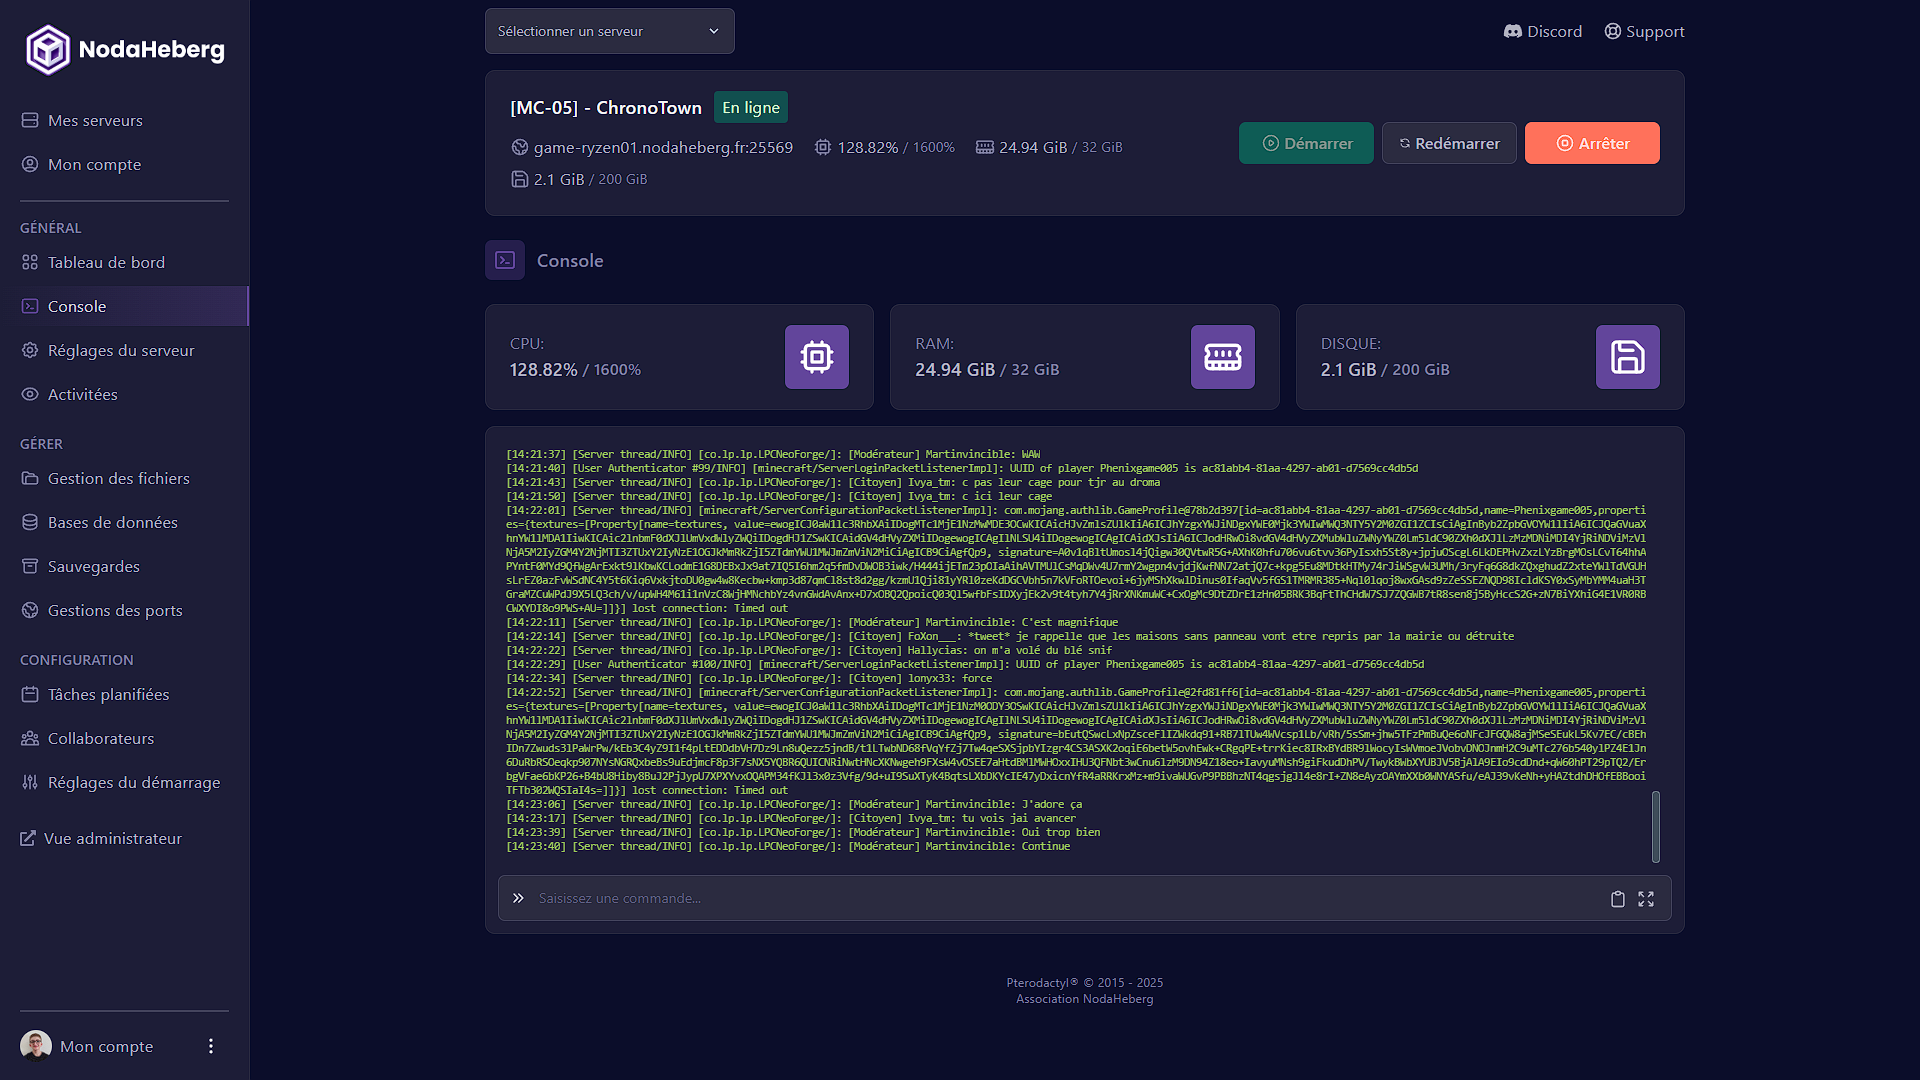Viewport: 1920px width, 1080px height.
Task: Expand the server selection dropdown
Action: (x=609, y=31)
